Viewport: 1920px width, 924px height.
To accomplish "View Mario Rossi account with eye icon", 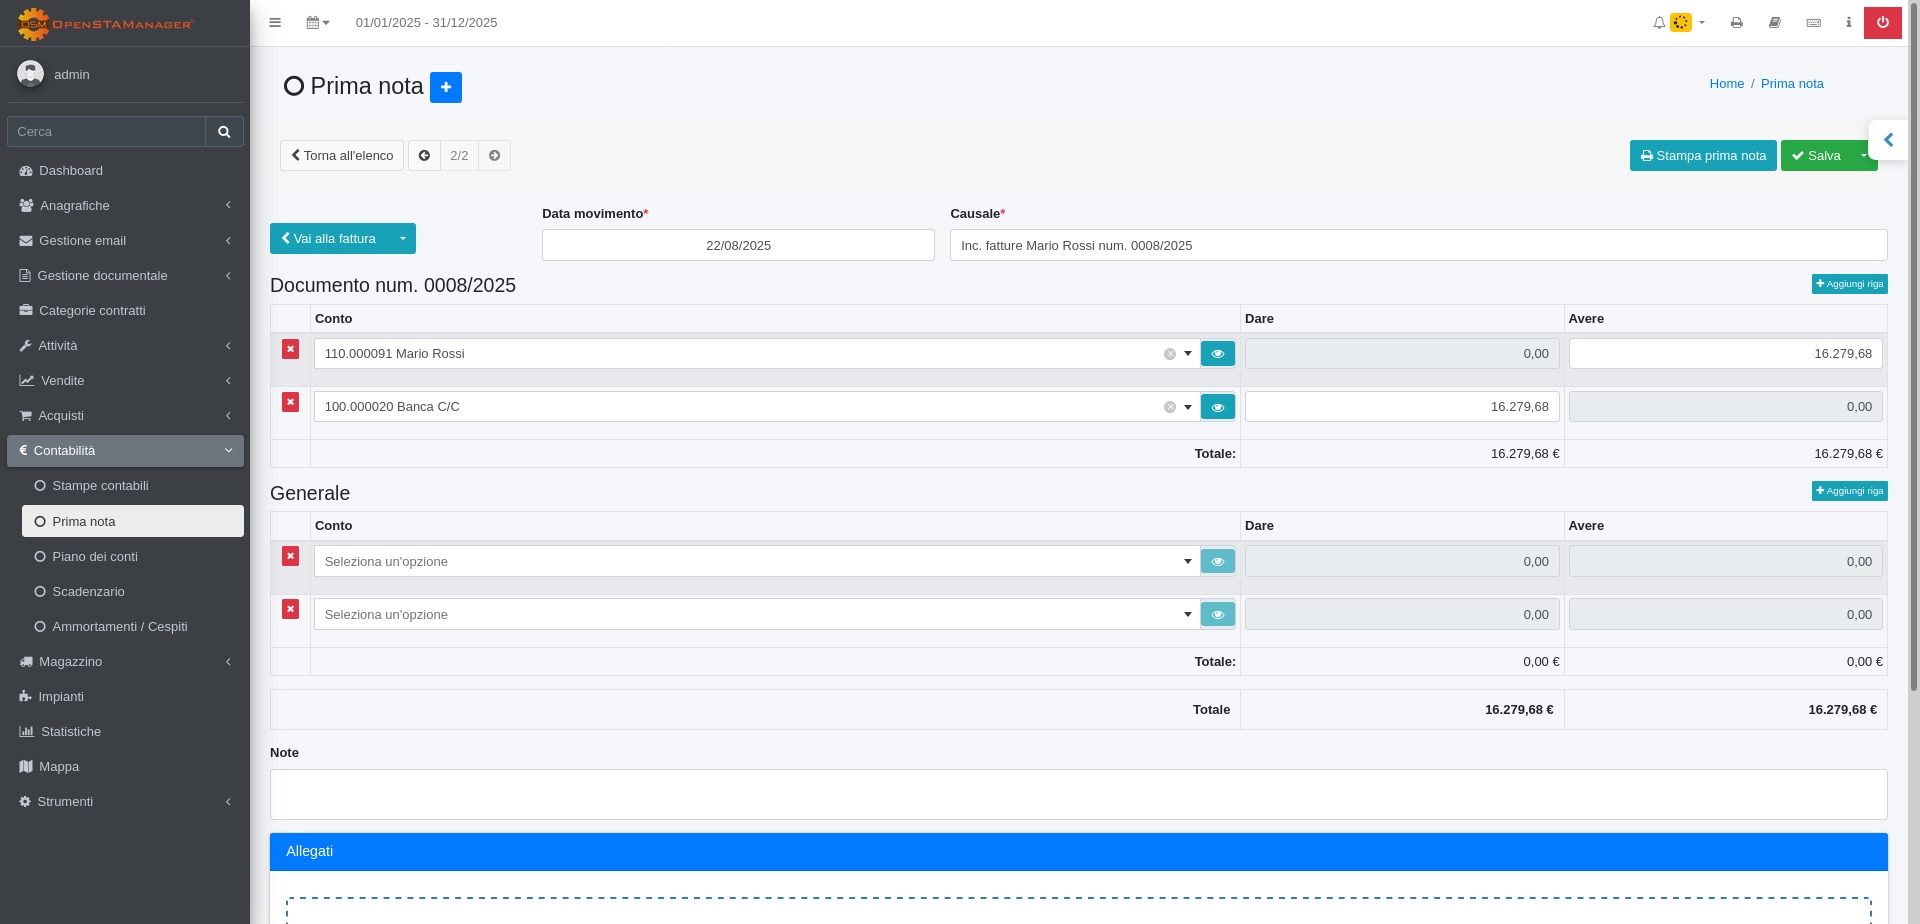I will (1217, 354).
